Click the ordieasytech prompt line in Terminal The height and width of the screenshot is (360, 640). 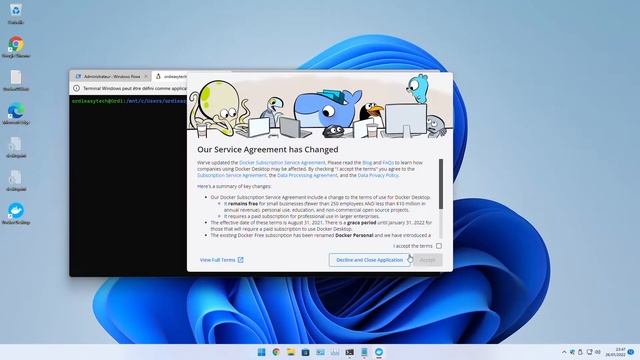point(129,101)
